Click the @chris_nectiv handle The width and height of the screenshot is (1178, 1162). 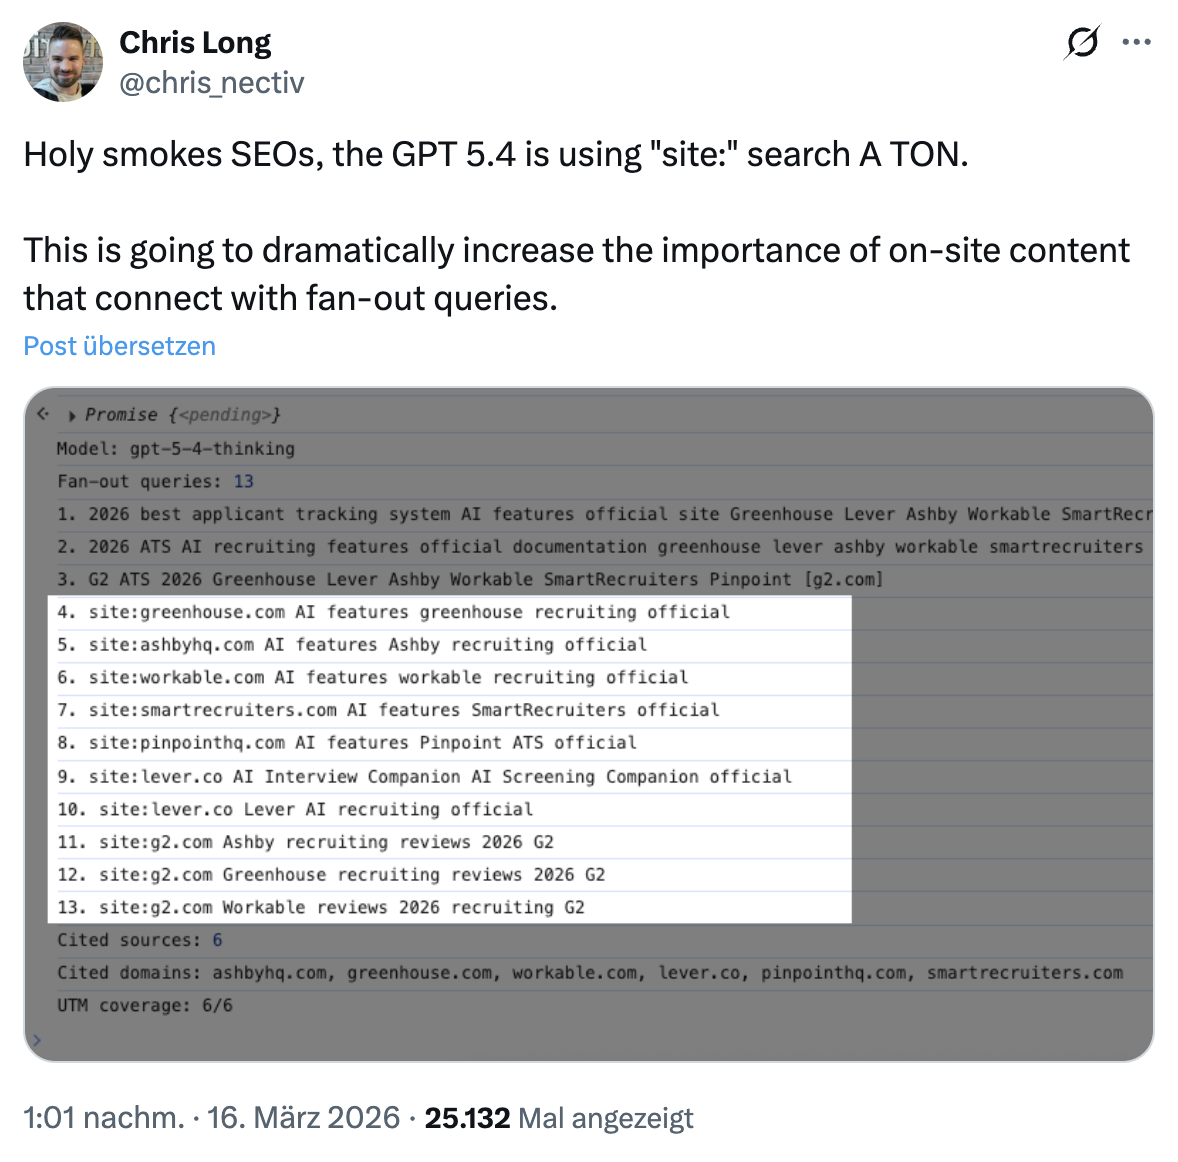pos(211,83)
